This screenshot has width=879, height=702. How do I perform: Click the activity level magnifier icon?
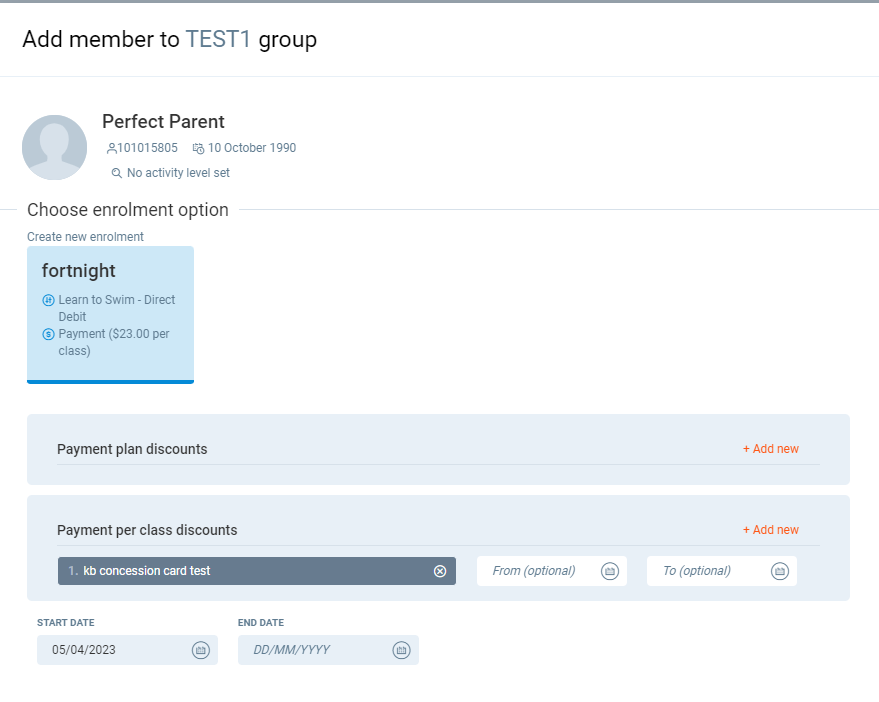pyautogui.click(x=116, y=173)
